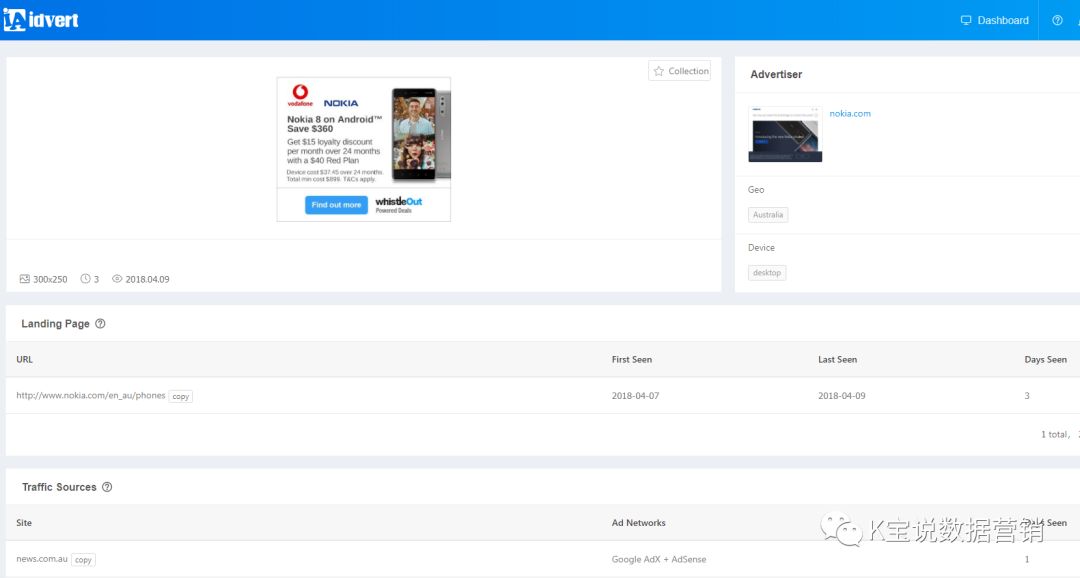The height and width of the screenshot is (578, 1080).
Task: Click the nokia.com site thumbnail
Action: [785, 134]
